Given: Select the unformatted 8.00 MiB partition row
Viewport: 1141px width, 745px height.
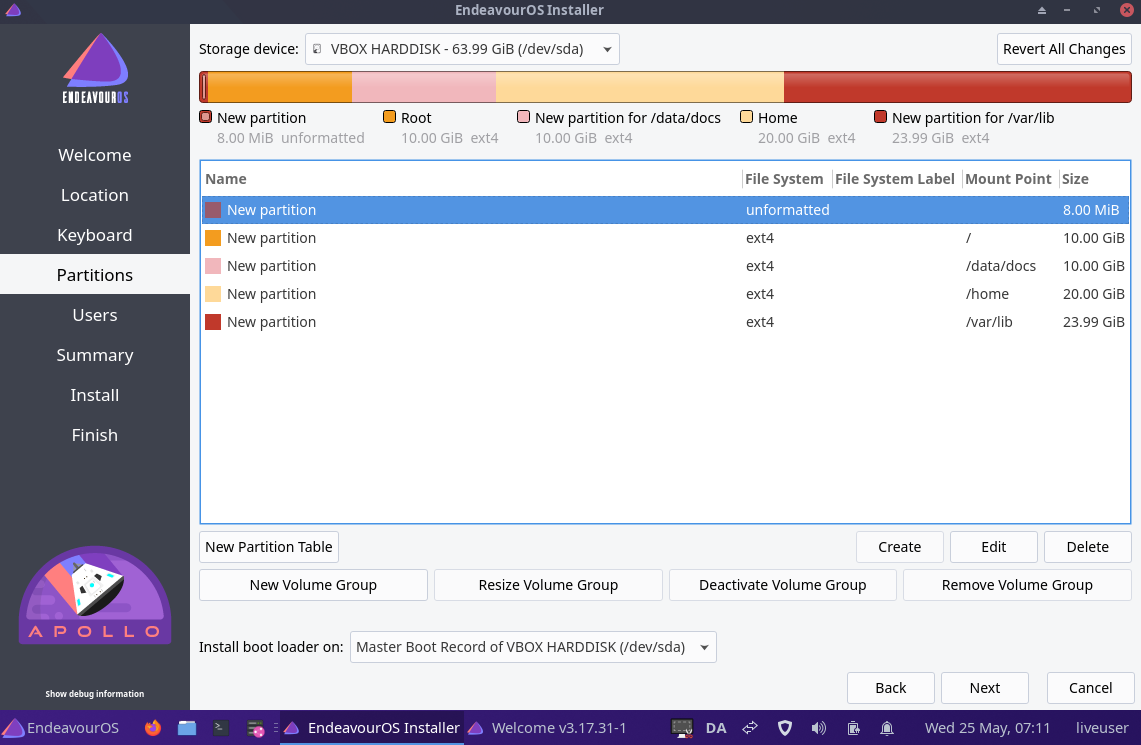Looking at the screenshot, I should 665,210.
